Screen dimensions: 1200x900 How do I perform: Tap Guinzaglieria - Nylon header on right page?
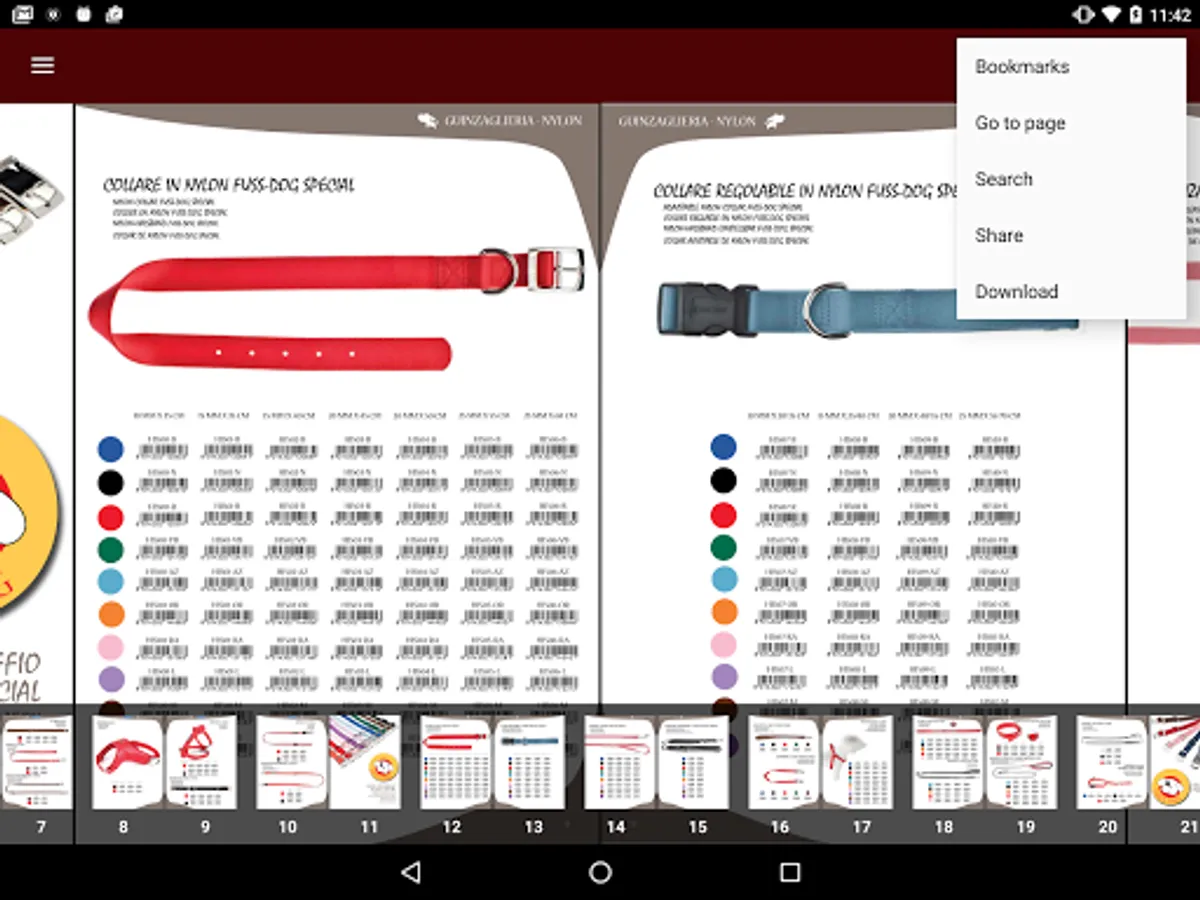coord(687,121)
